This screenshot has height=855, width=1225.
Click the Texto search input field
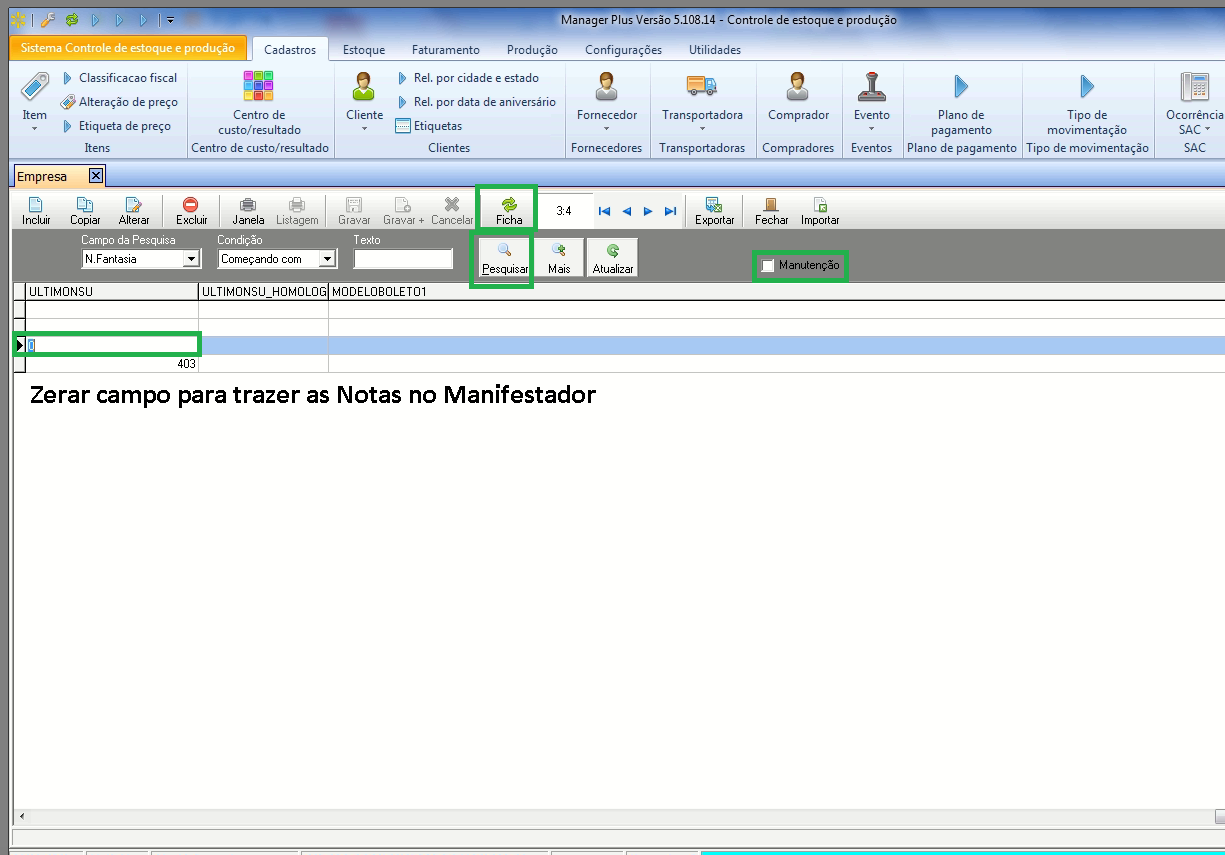[x=403, y=259]
